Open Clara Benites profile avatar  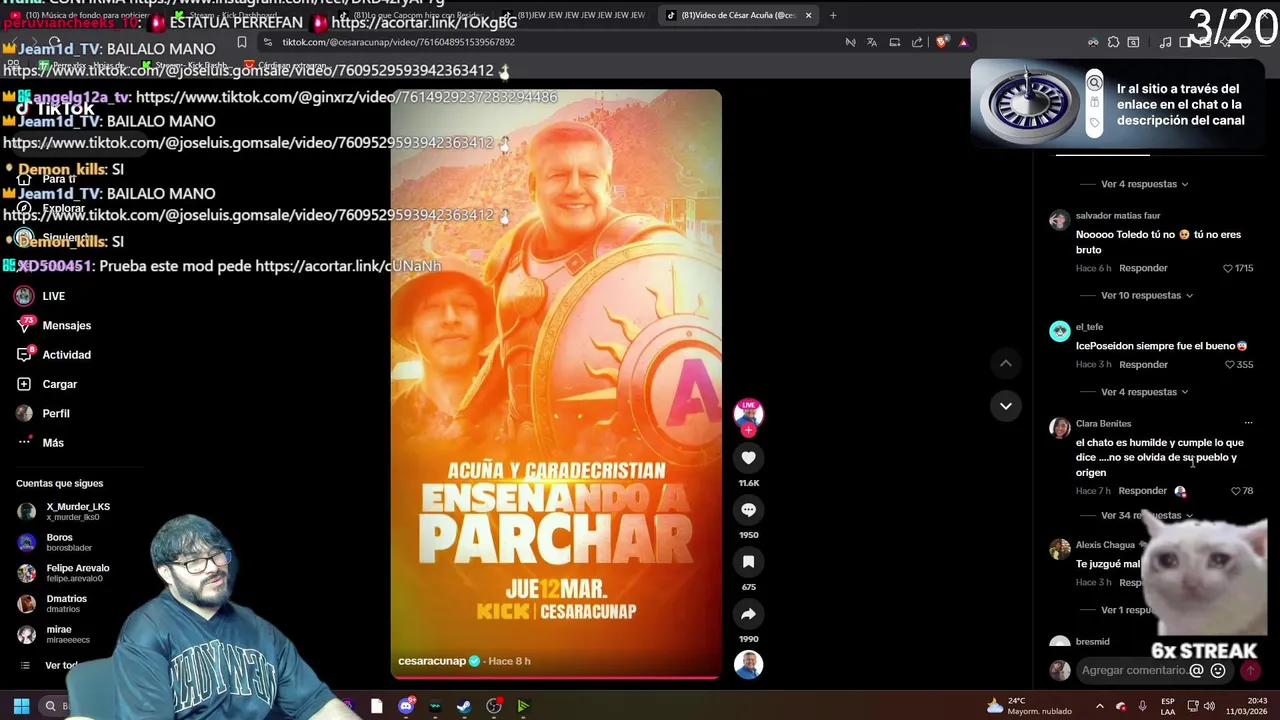(x=1059, y=428)
